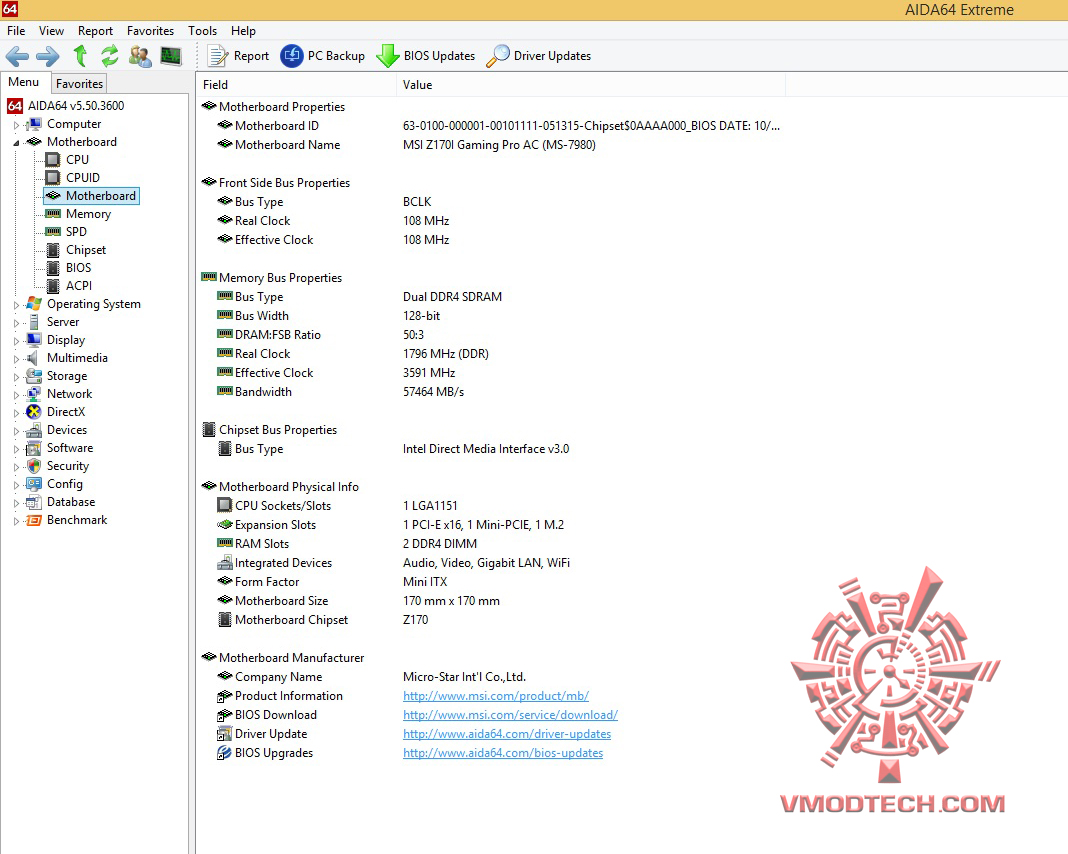Open PC Backup tool
The height and width of the screenshot is (854, 1068).
tap(322, 56)
